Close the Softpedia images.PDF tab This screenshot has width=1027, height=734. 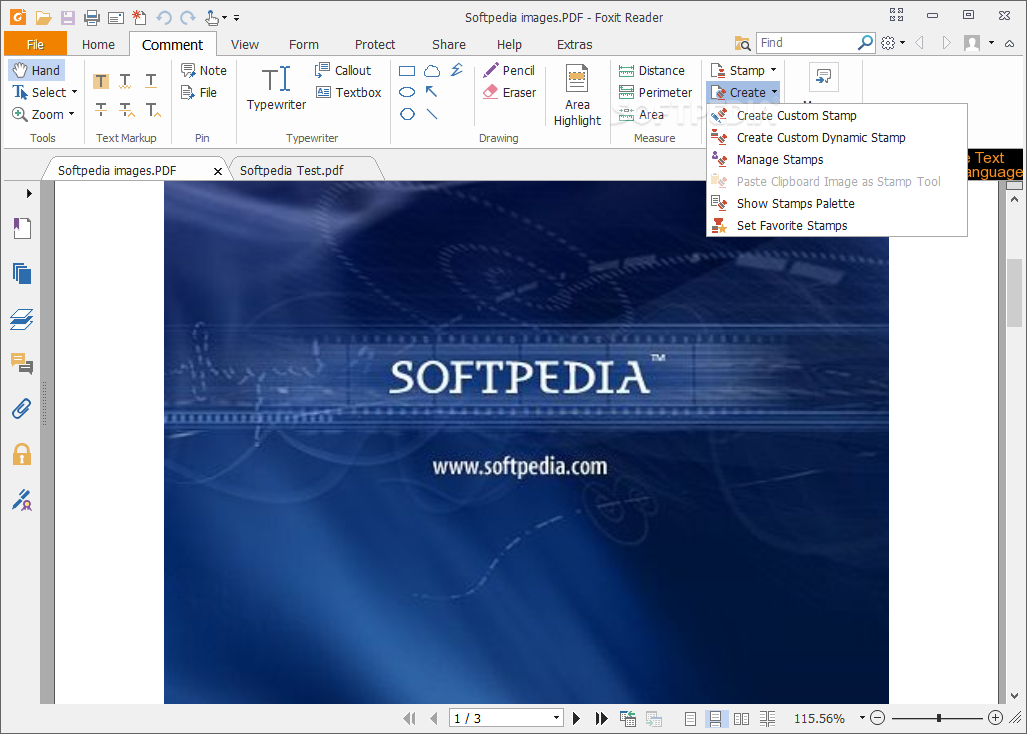tap(218, 171)
